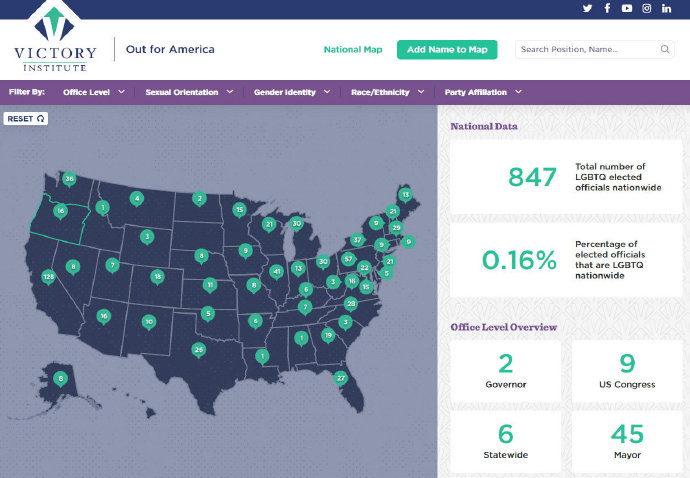Screen dimensions: 690x478
Task: Open the YouTube channel icon
Action: click(x=627, y=9)
